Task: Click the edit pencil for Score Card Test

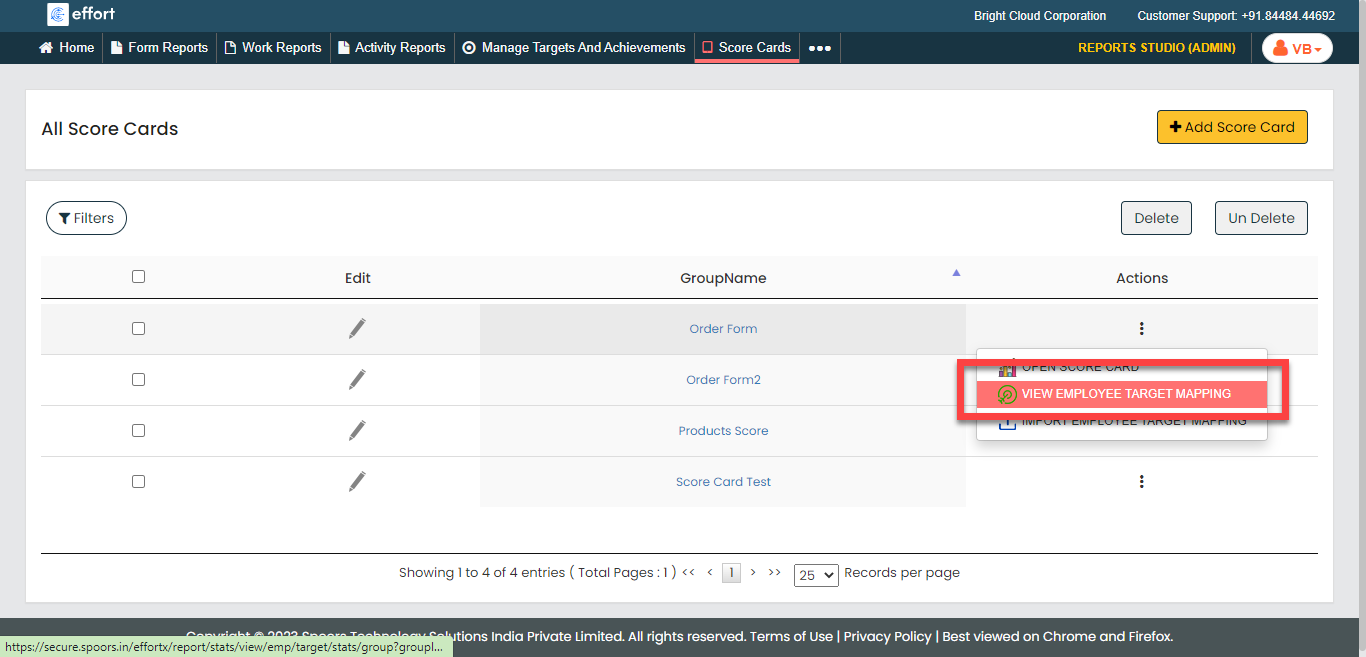Action: pyautogui.click(x=357, y=481)
